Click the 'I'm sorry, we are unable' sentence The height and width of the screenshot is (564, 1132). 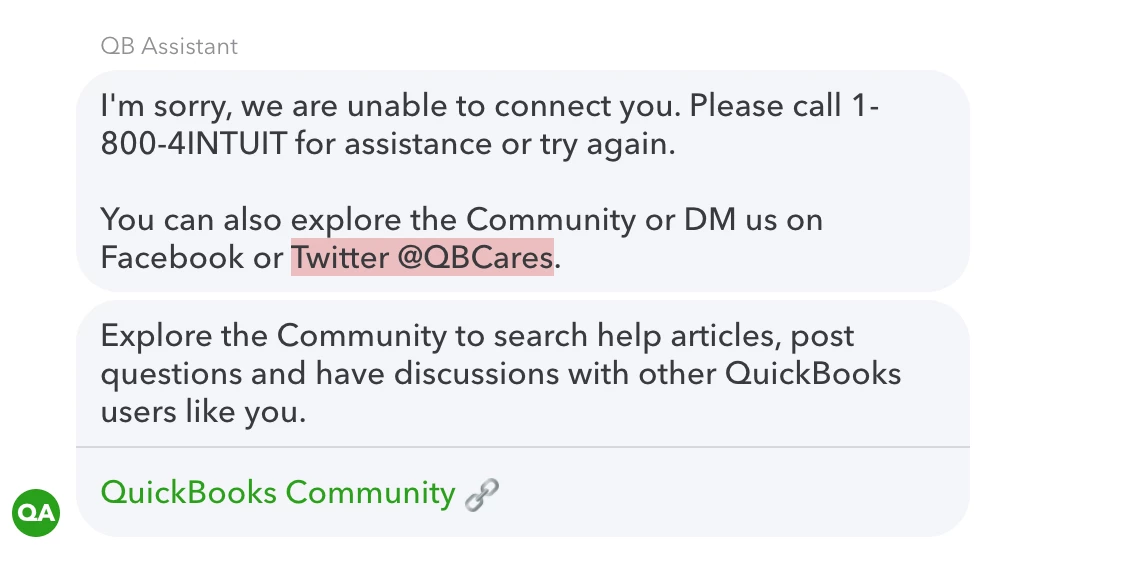(391, 106)
